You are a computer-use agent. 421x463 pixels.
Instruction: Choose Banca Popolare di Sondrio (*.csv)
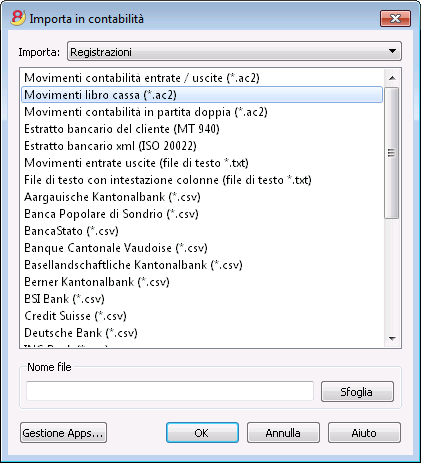111,214
